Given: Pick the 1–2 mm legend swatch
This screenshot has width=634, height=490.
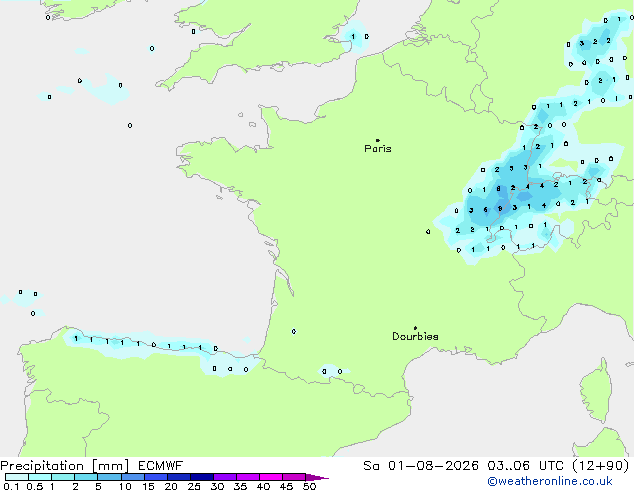Looking at the screenshot, I should (x=63, y=477).
